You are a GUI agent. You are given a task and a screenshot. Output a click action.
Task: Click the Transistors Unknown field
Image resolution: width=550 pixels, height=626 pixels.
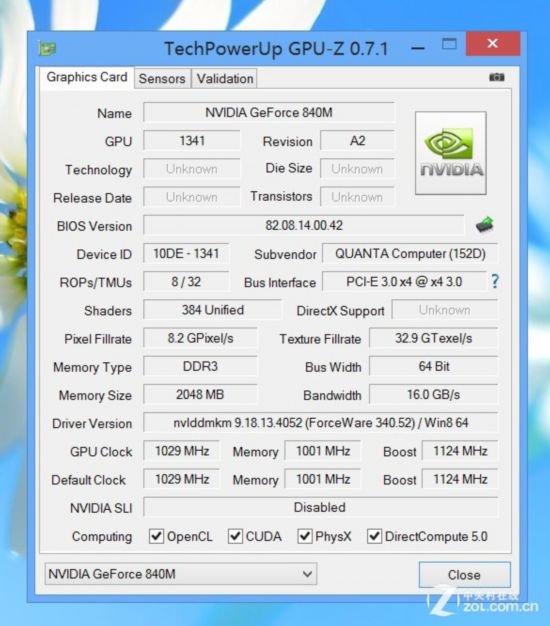pos(357,197)
